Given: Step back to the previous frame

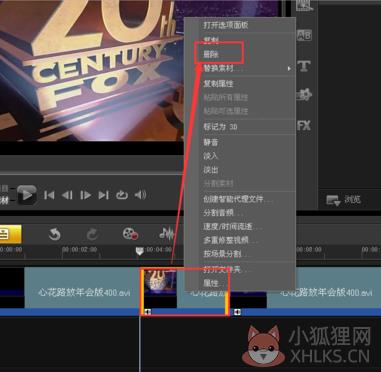Looking at the screenshot, I should pos(68,195).
